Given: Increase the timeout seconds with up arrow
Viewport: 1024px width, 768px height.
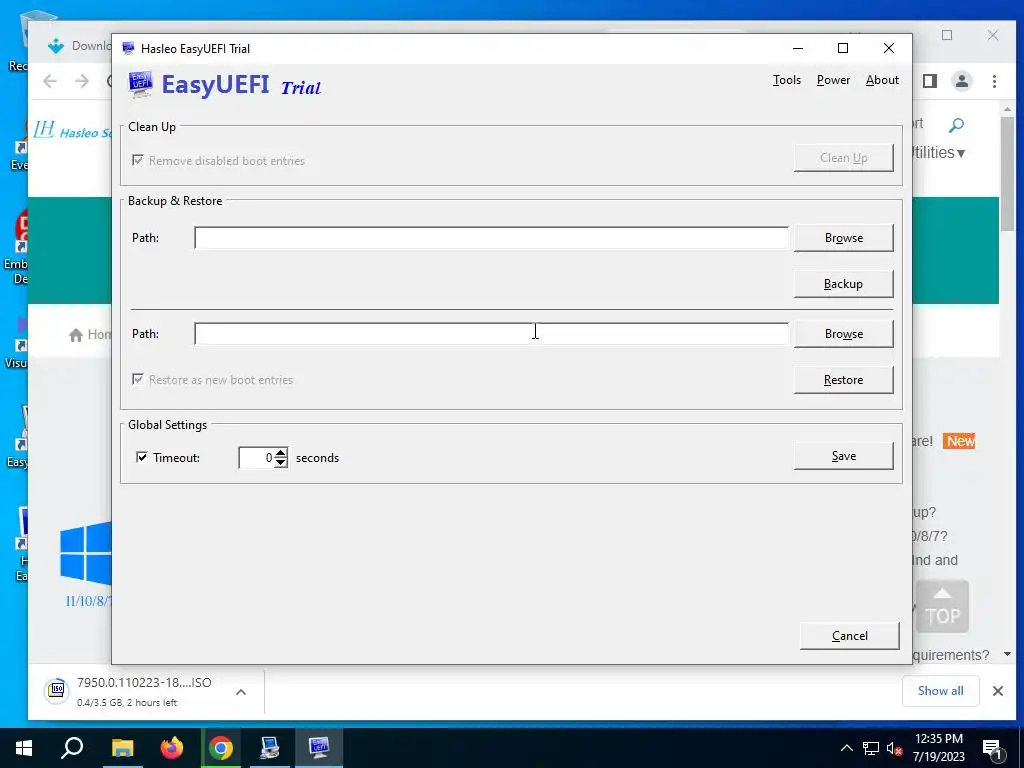Looking at the screenshot, I should click(x=281, y=453).
